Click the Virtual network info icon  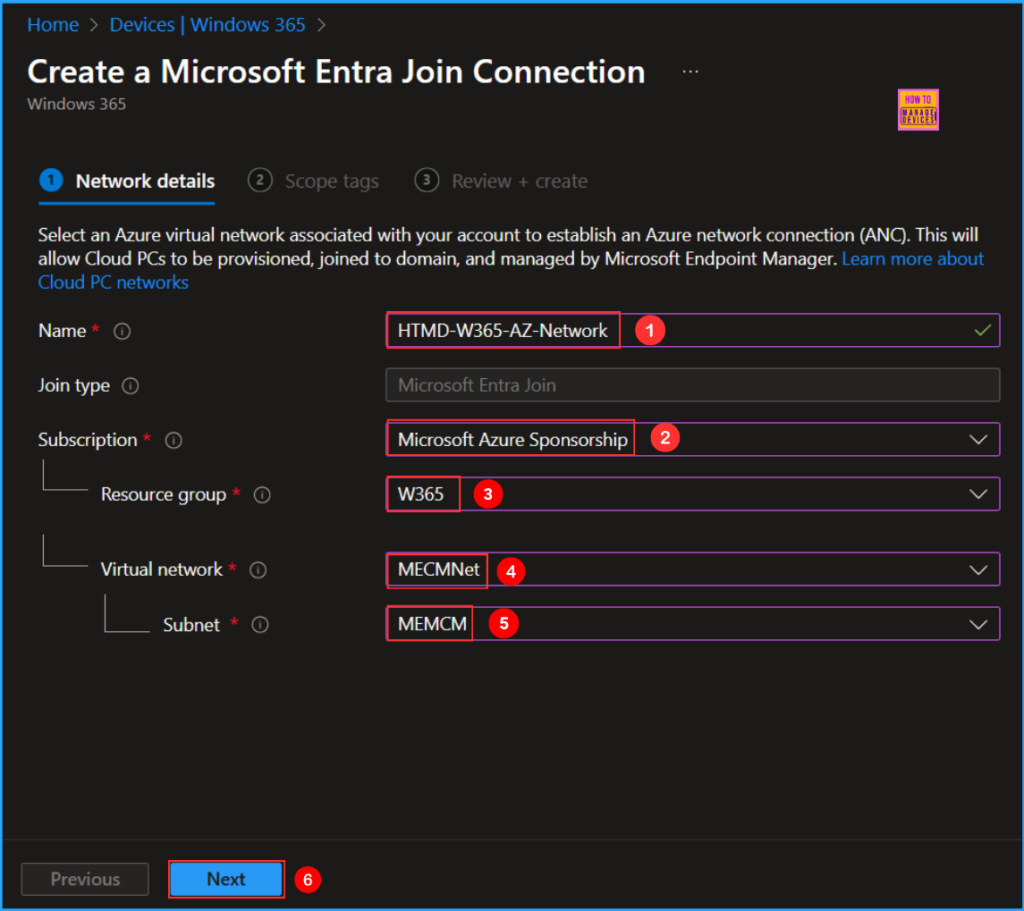[x=259, y=570]
